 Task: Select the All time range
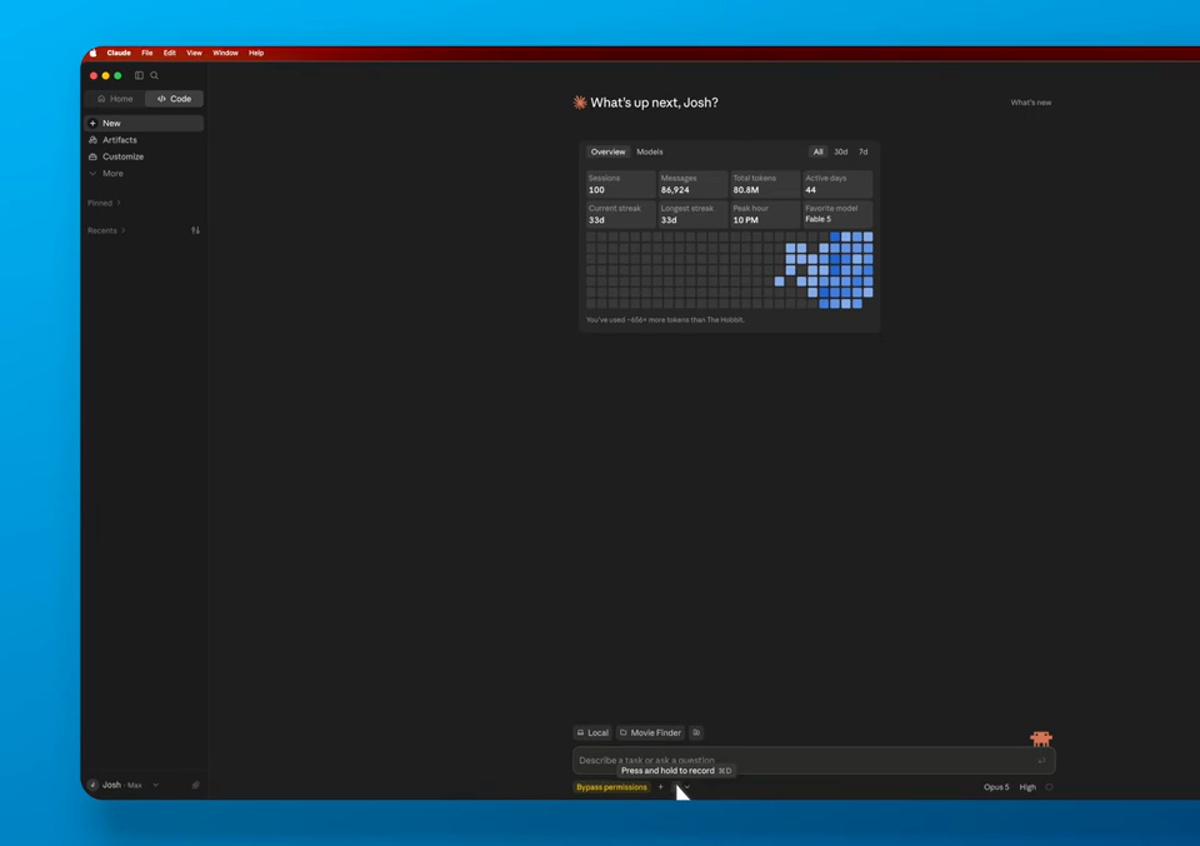[818, 152]
